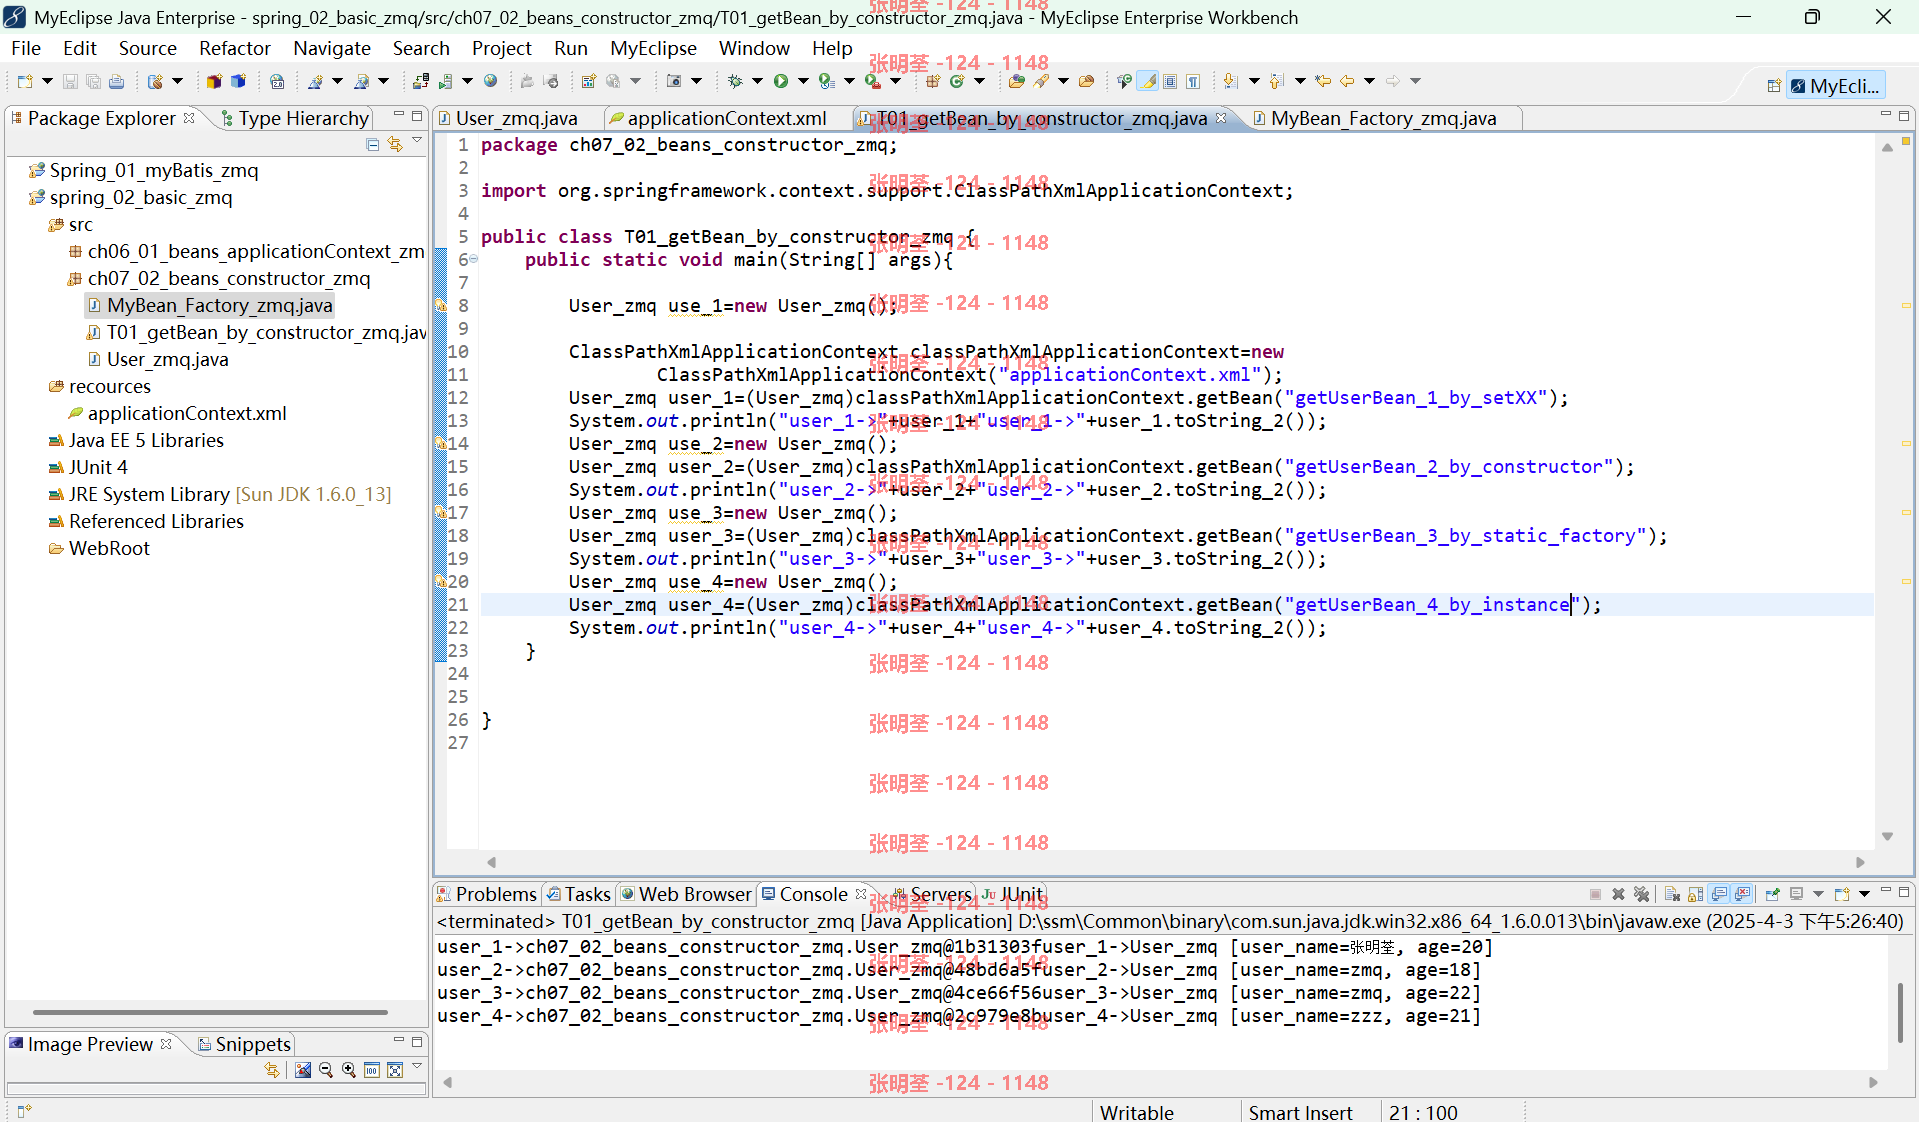Click Open Perspective icon
Image resolution: width=1919 pixels, height=1122 pixels.
tap(1774, 86)
